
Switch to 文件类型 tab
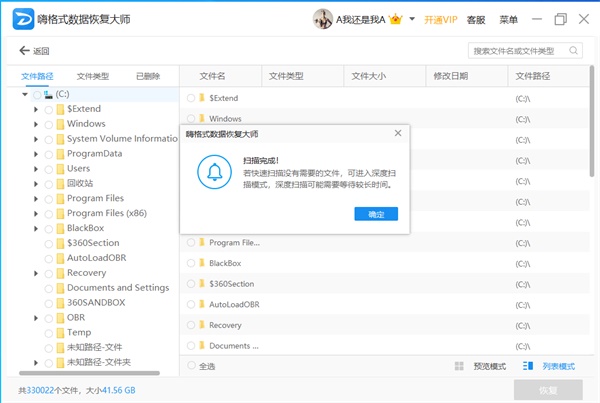[x=93, y=76]
